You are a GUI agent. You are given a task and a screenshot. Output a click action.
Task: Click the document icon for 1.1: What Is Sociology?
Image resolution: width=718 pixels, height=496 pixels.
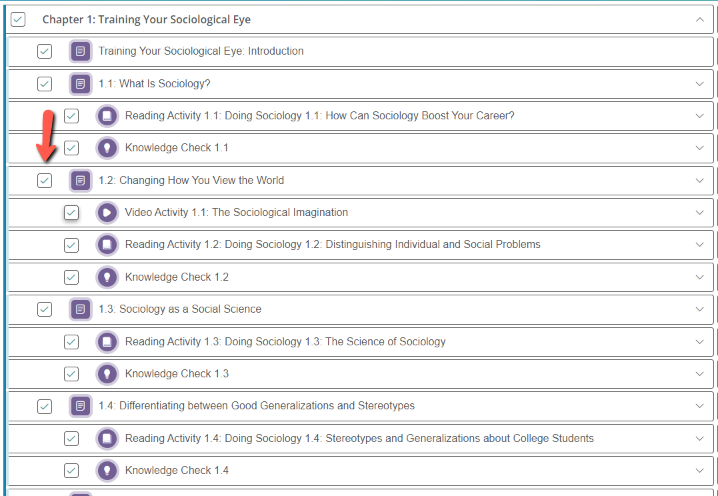coord(81,84)
